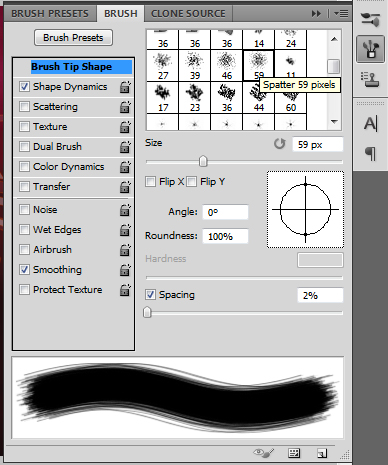Enable the Noise checkbox
This screenshot has height=465, width=388.
click(24, 210)
